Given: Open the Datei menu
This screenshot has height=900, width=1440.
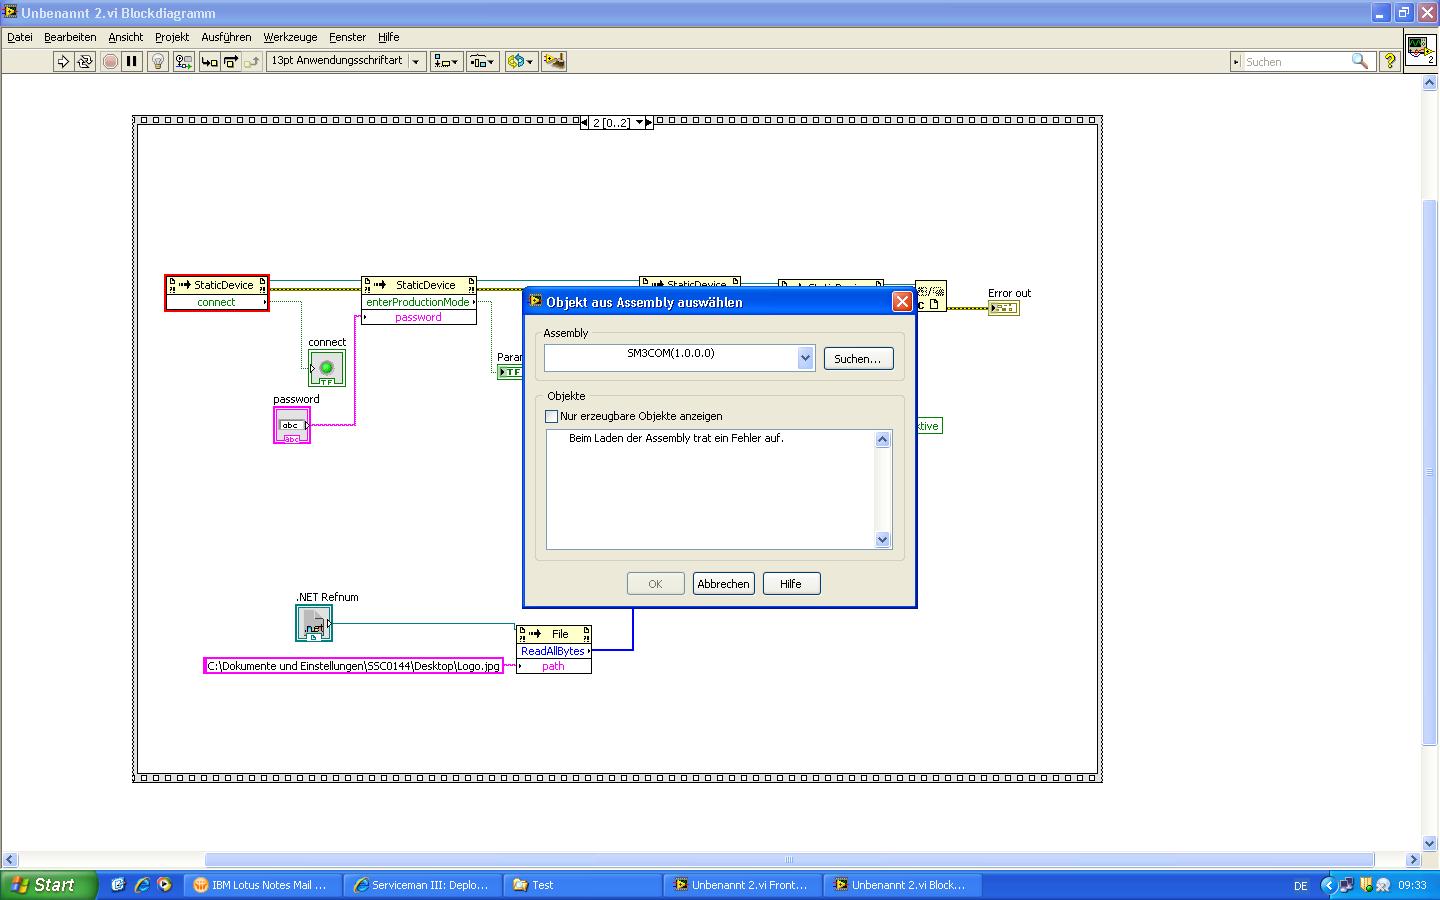Looking at the screenshot, I should (20, 37).
